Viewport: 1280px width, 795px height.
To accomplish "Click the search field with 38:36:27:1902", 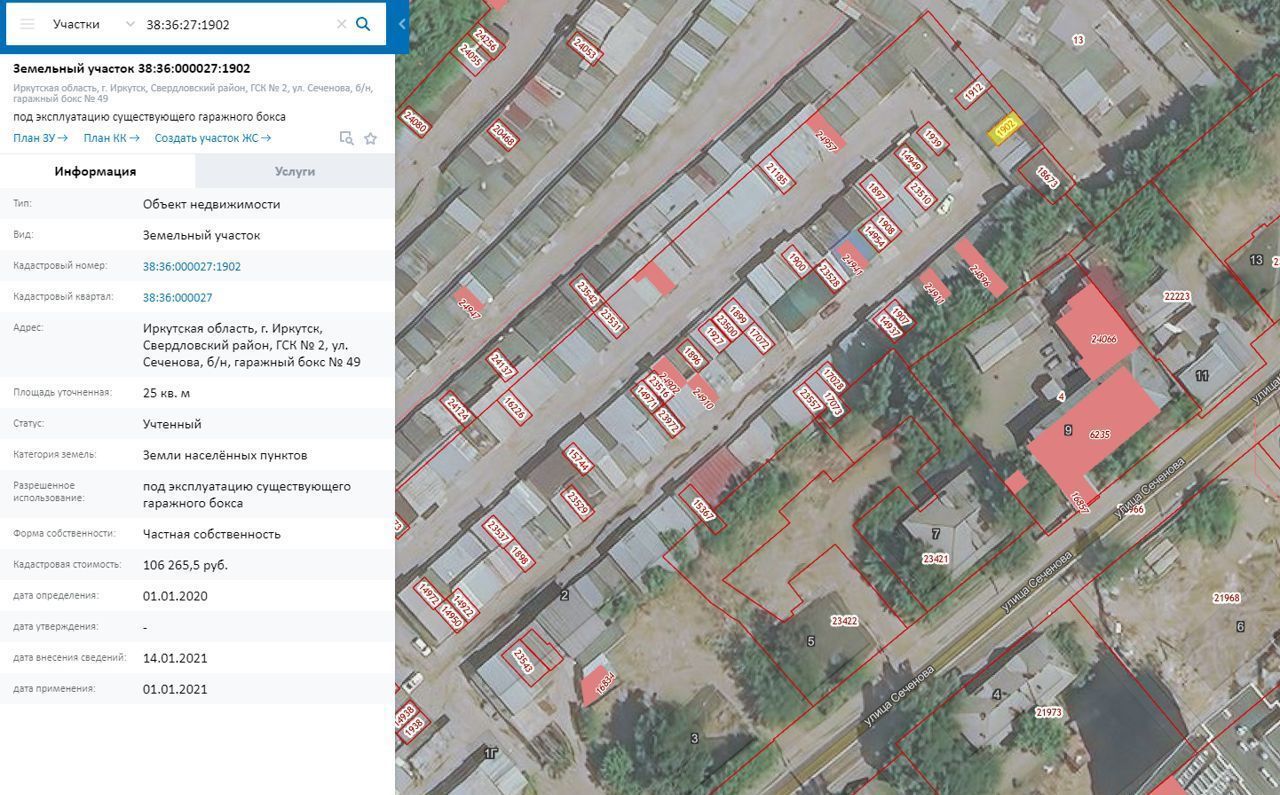I will 236,24.
